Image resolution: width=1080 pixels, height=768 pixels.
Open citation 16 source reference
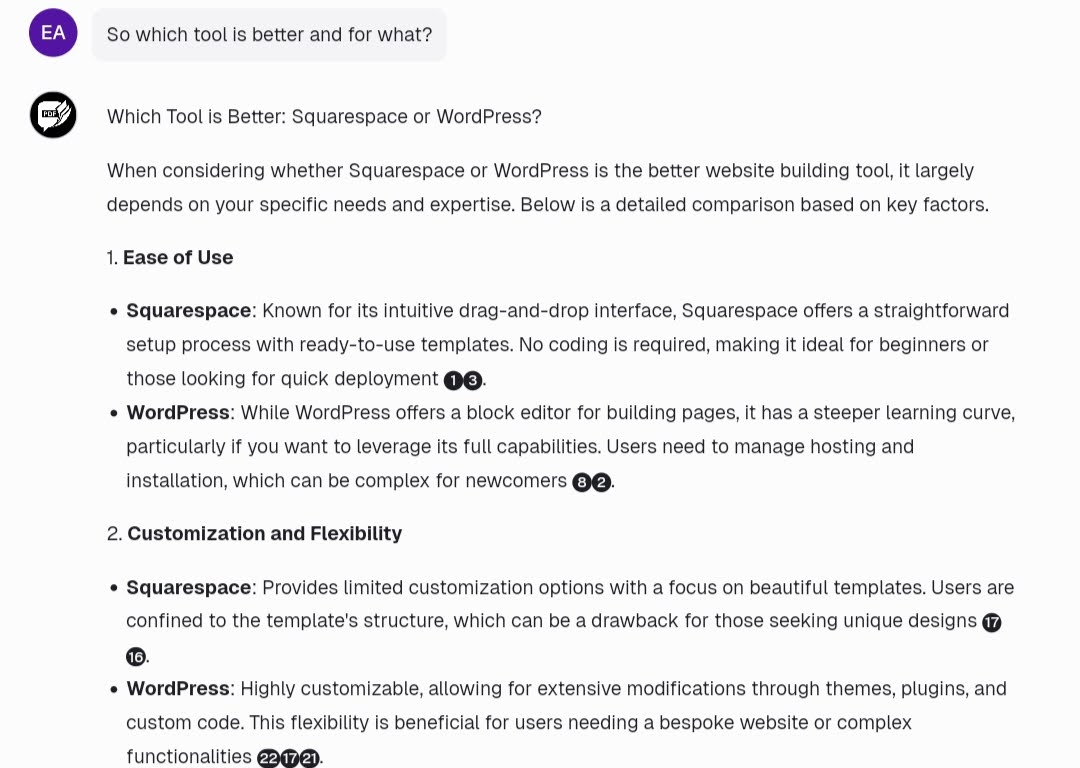click(x=136, y=656)
